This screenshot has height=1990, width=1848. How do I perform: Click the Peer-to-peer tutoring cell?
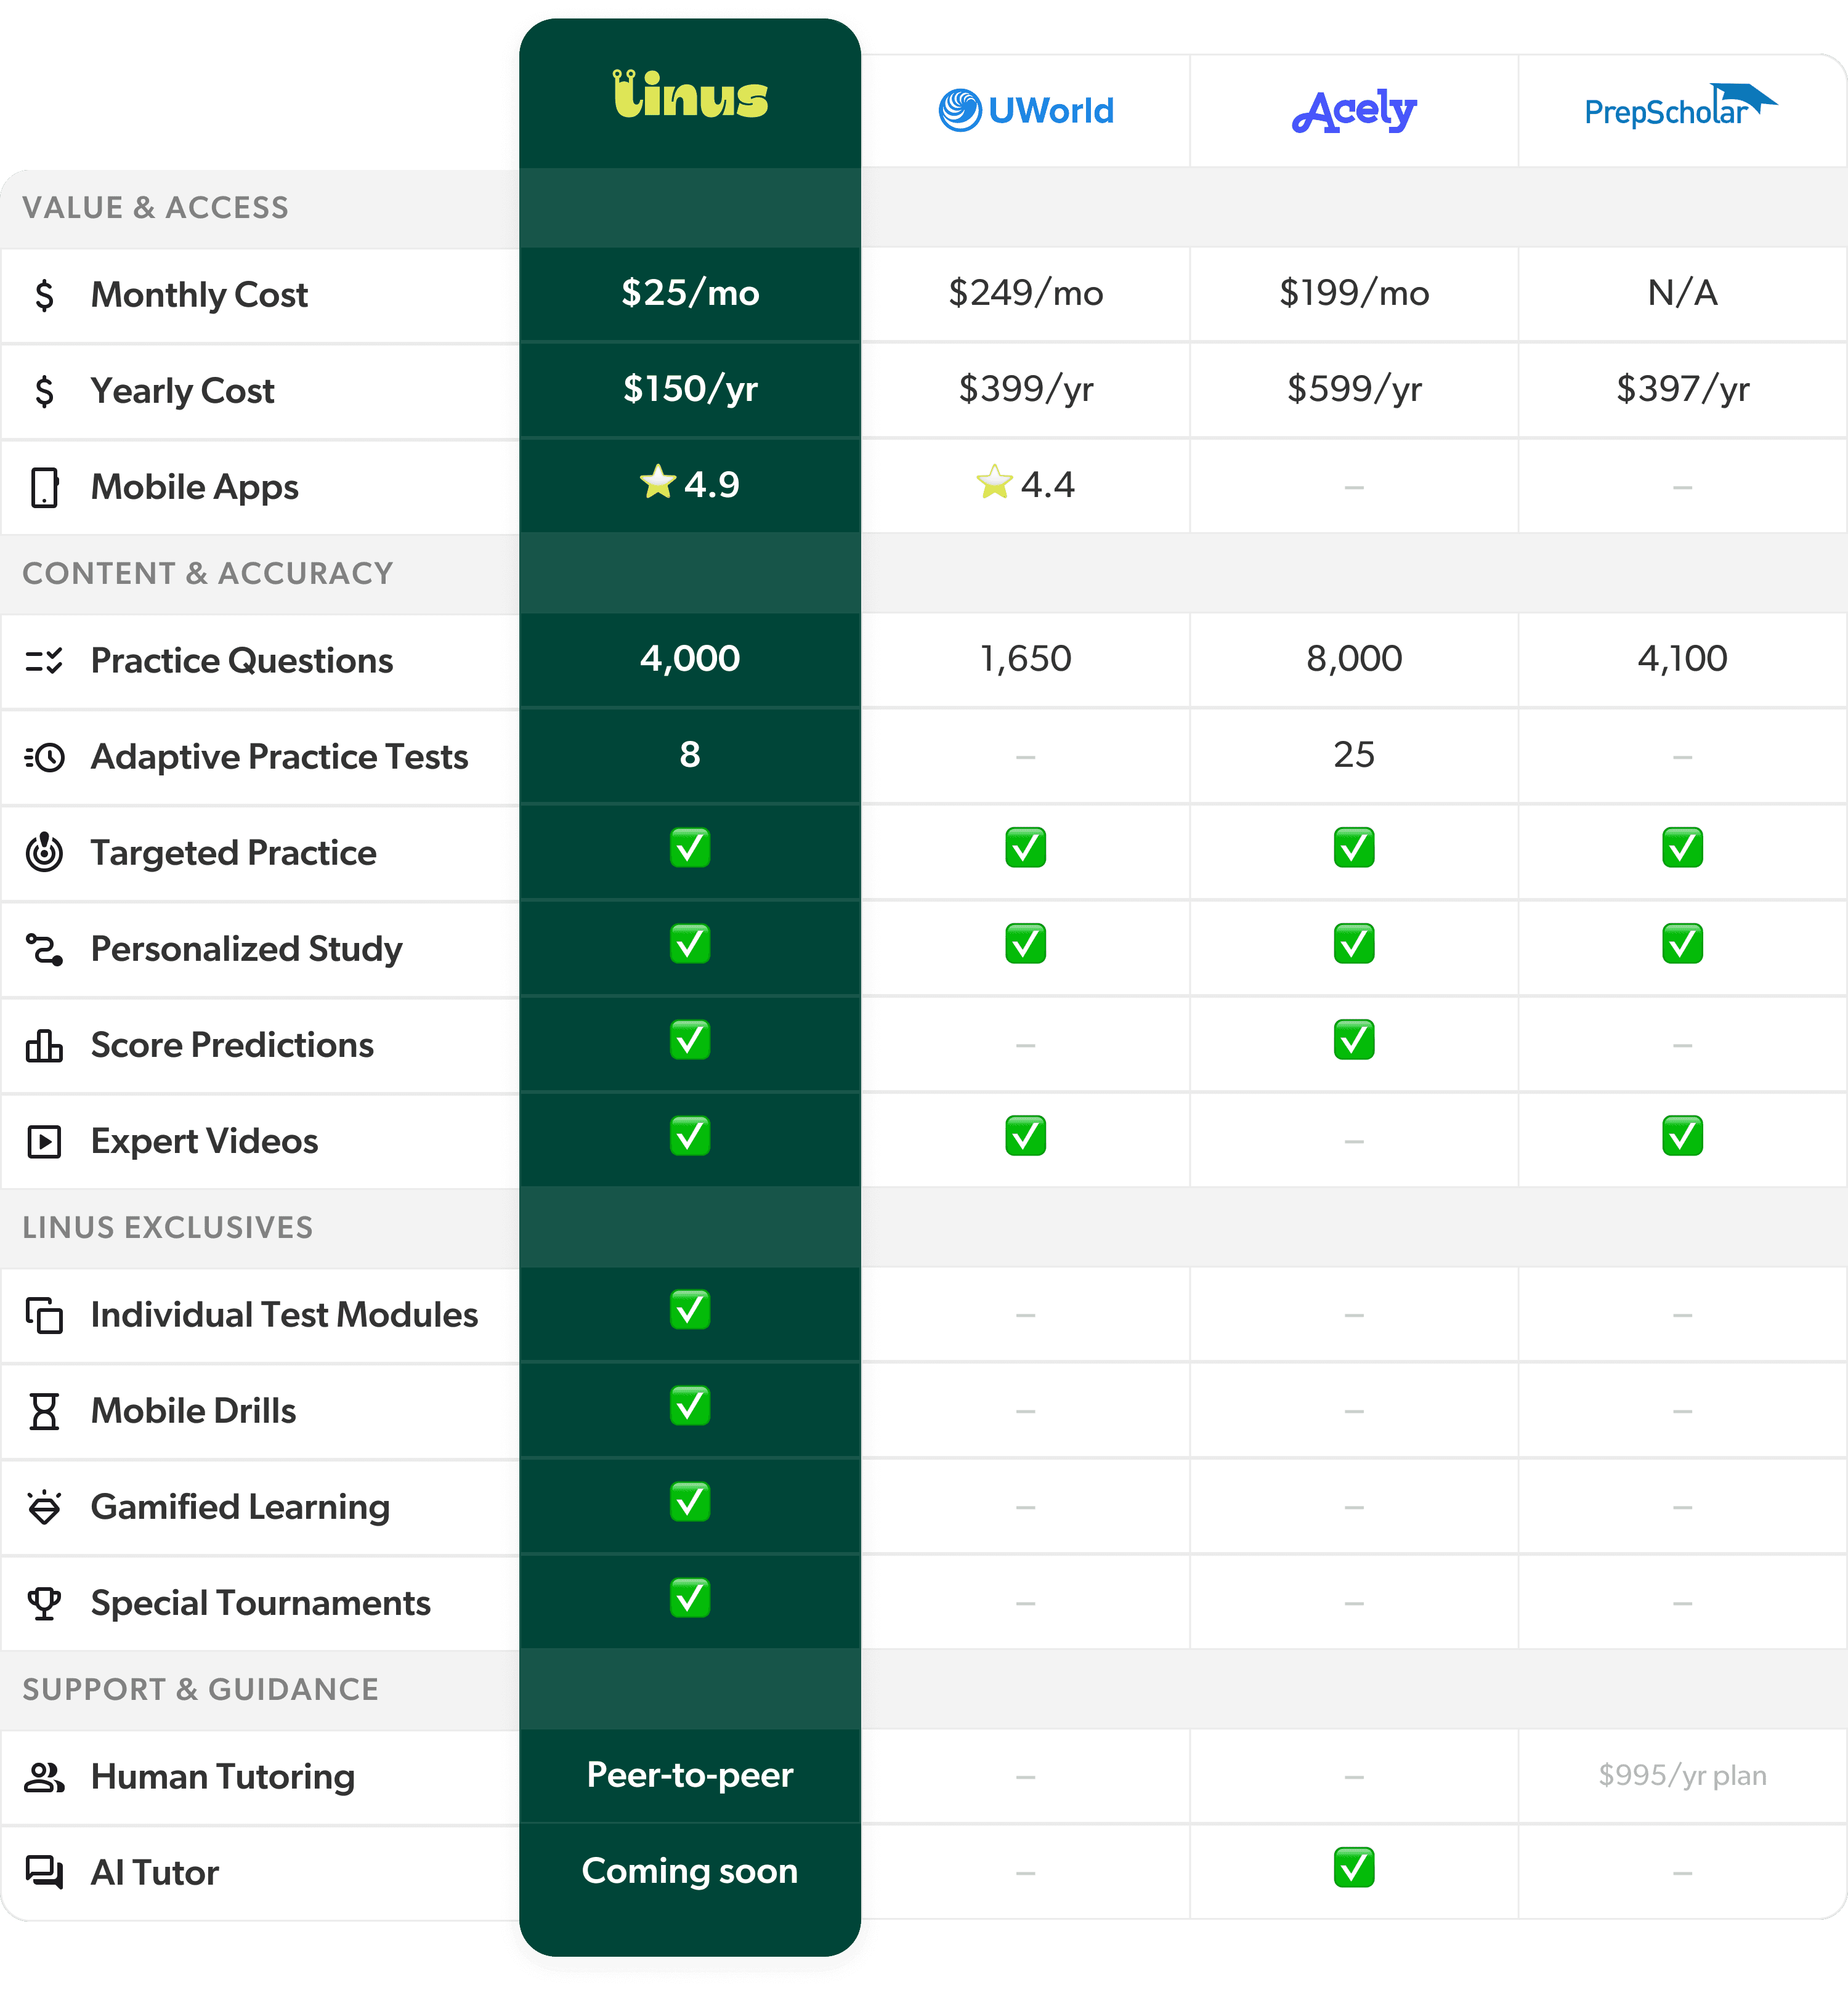690,1775
